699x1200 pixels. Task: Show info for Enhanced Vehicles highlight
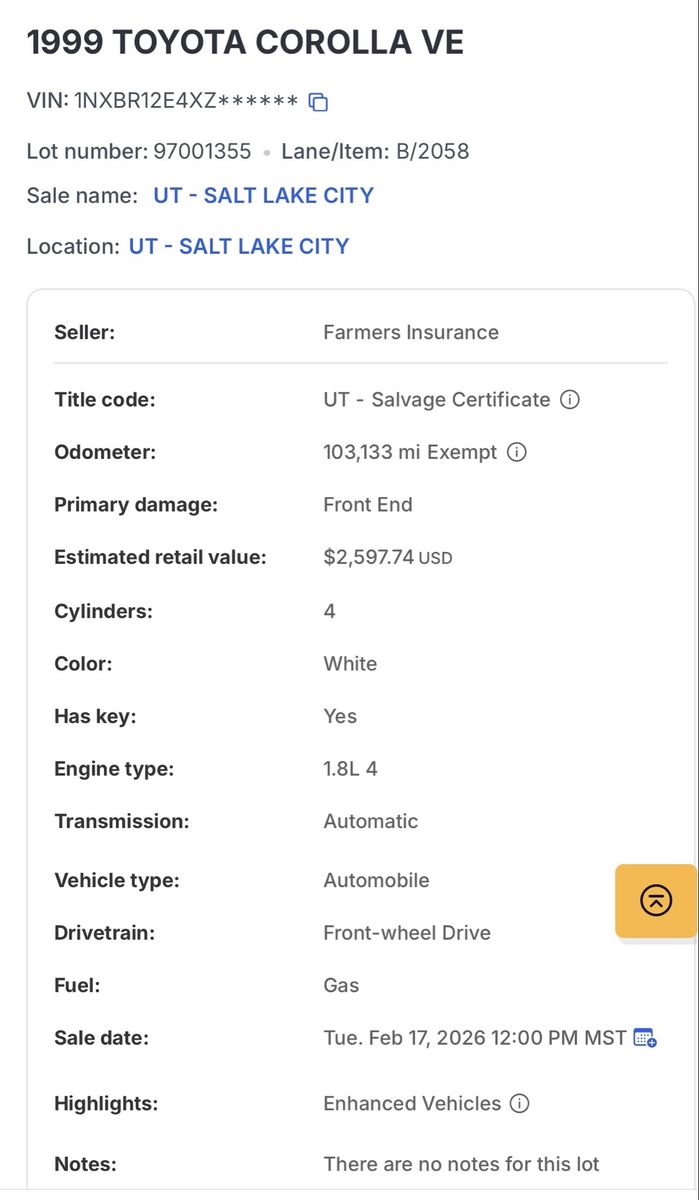pyautogui.click(x=519, y=1104)
